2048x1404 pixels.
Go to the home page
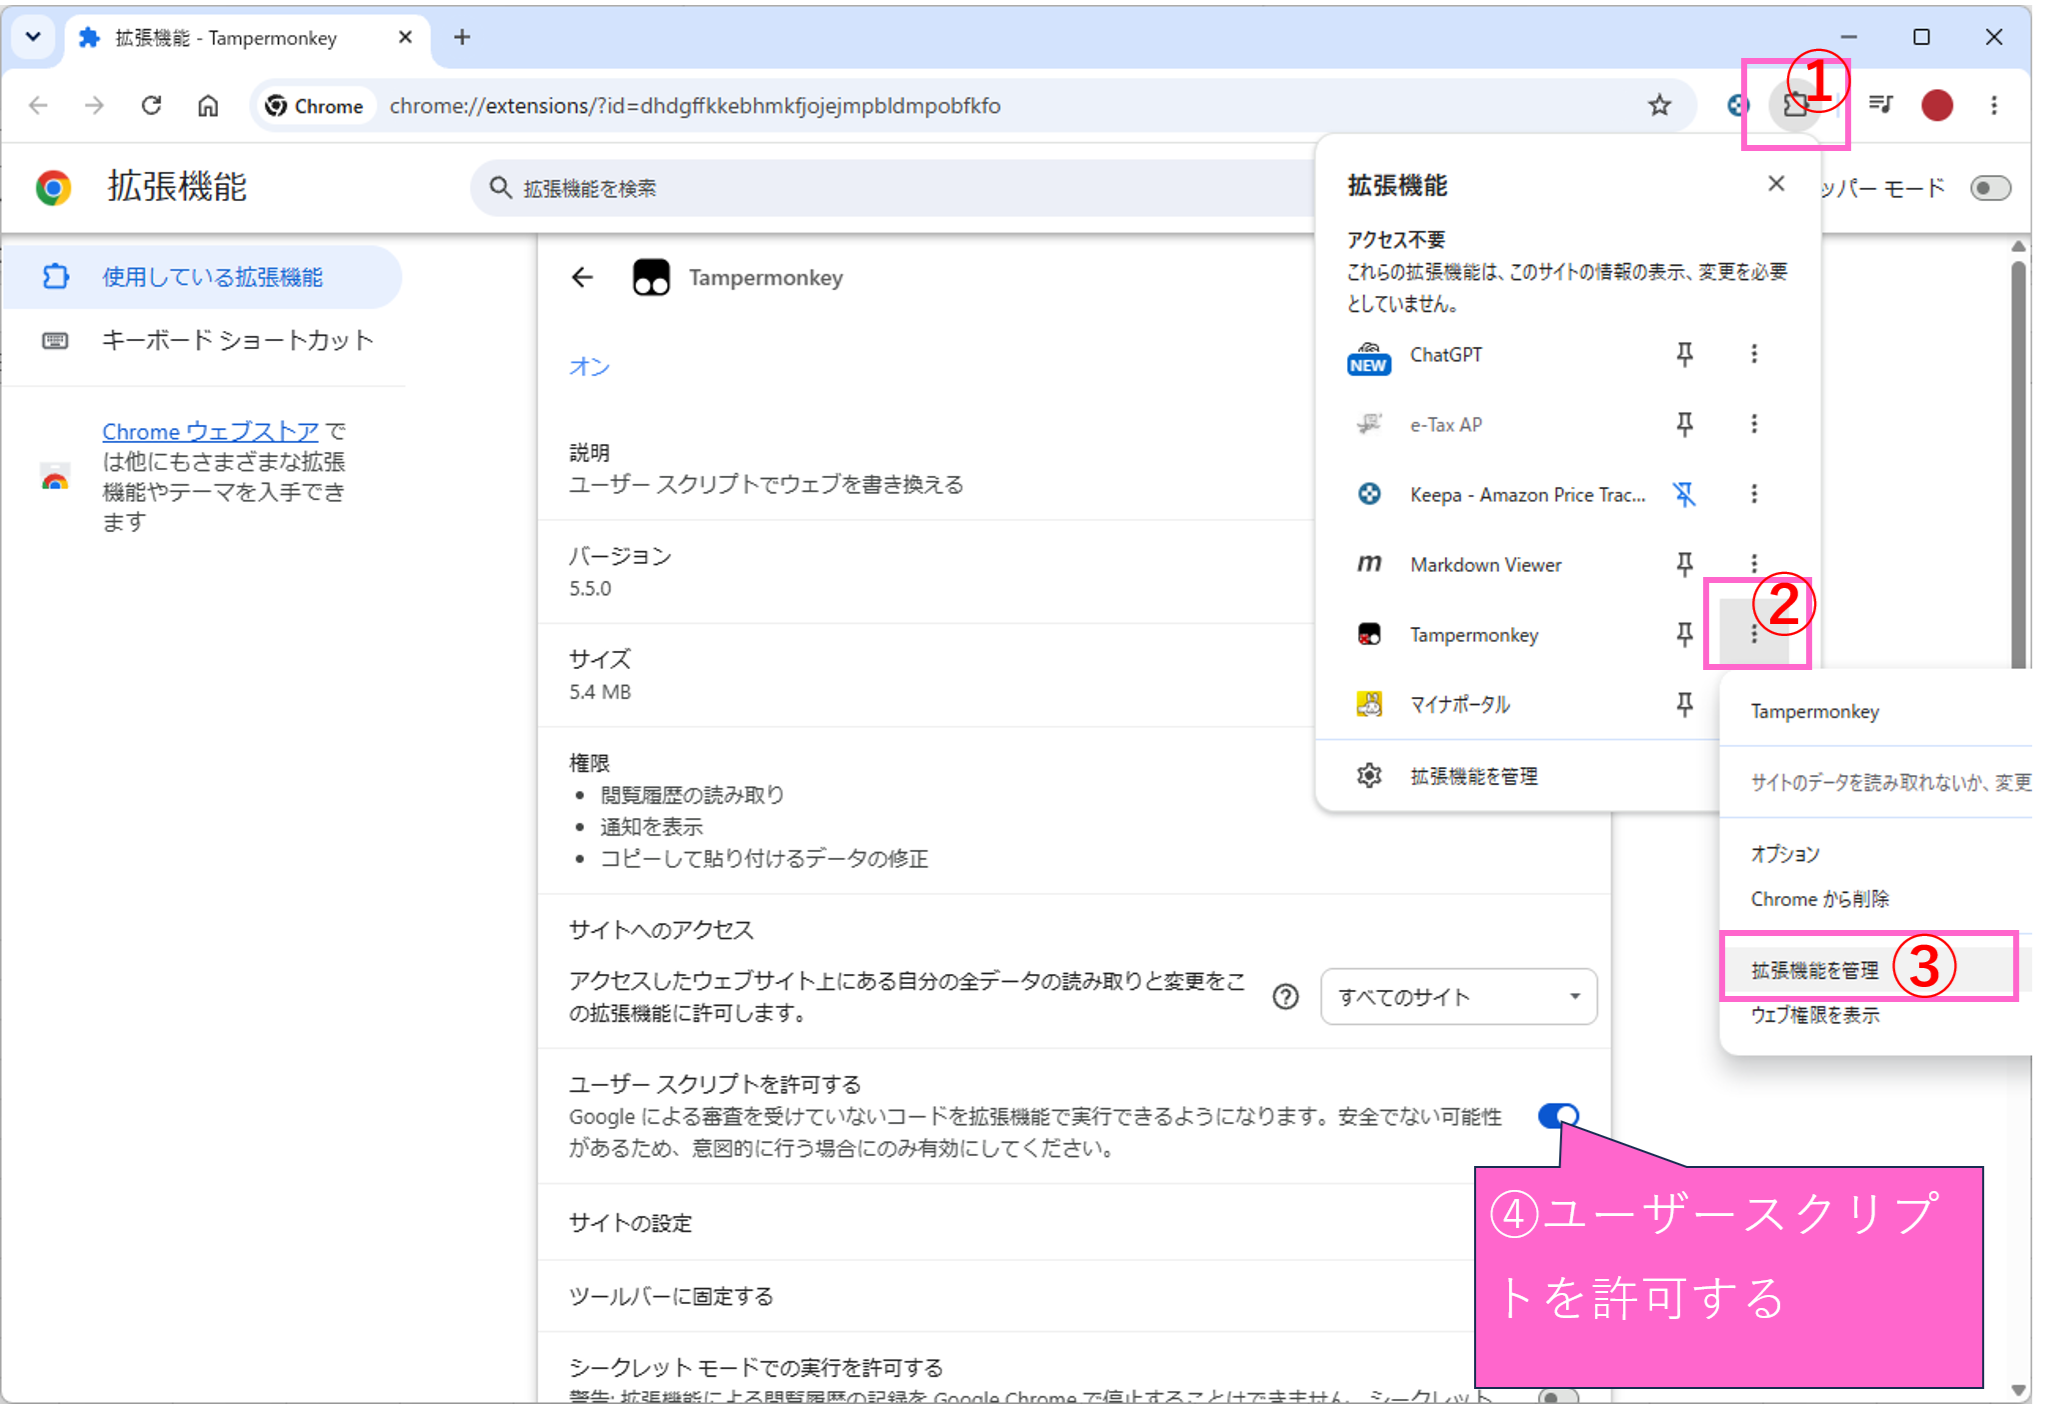click(x=208, y=105)
